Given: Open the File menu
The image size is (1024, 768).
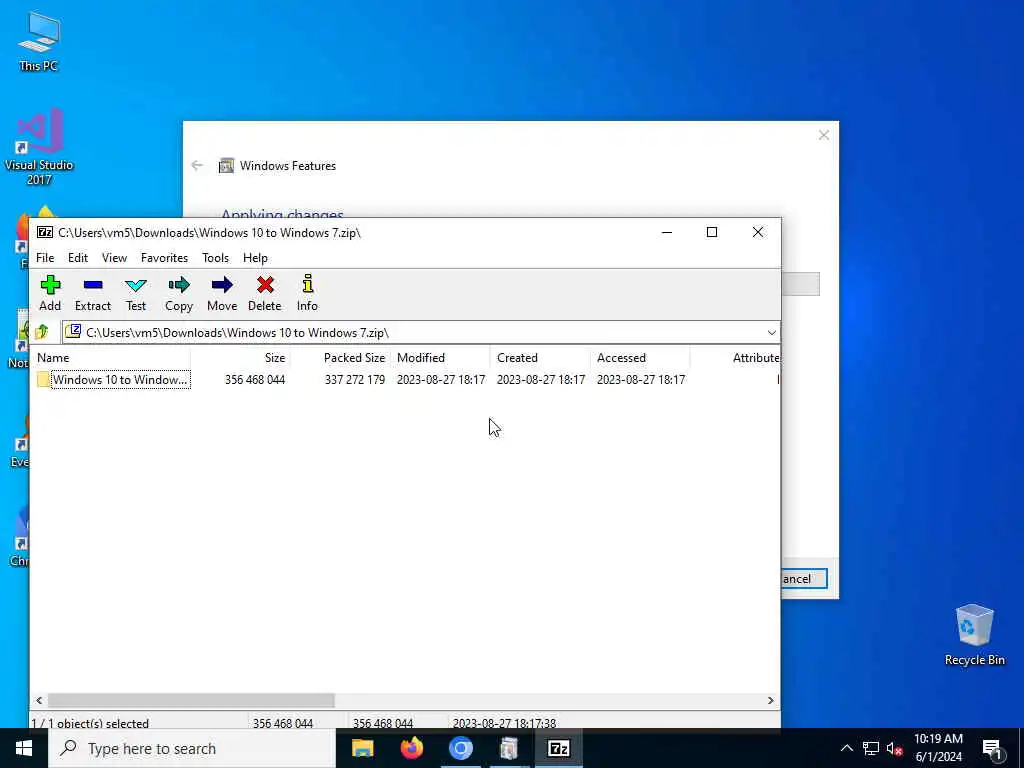Looking at the screenshot, I should (x=45, y=258).
